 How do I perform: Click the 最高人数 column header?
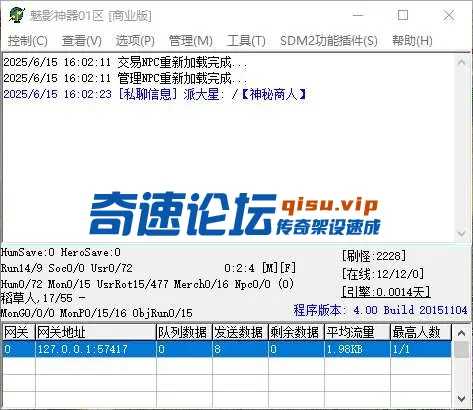click(x=421, y=332)
